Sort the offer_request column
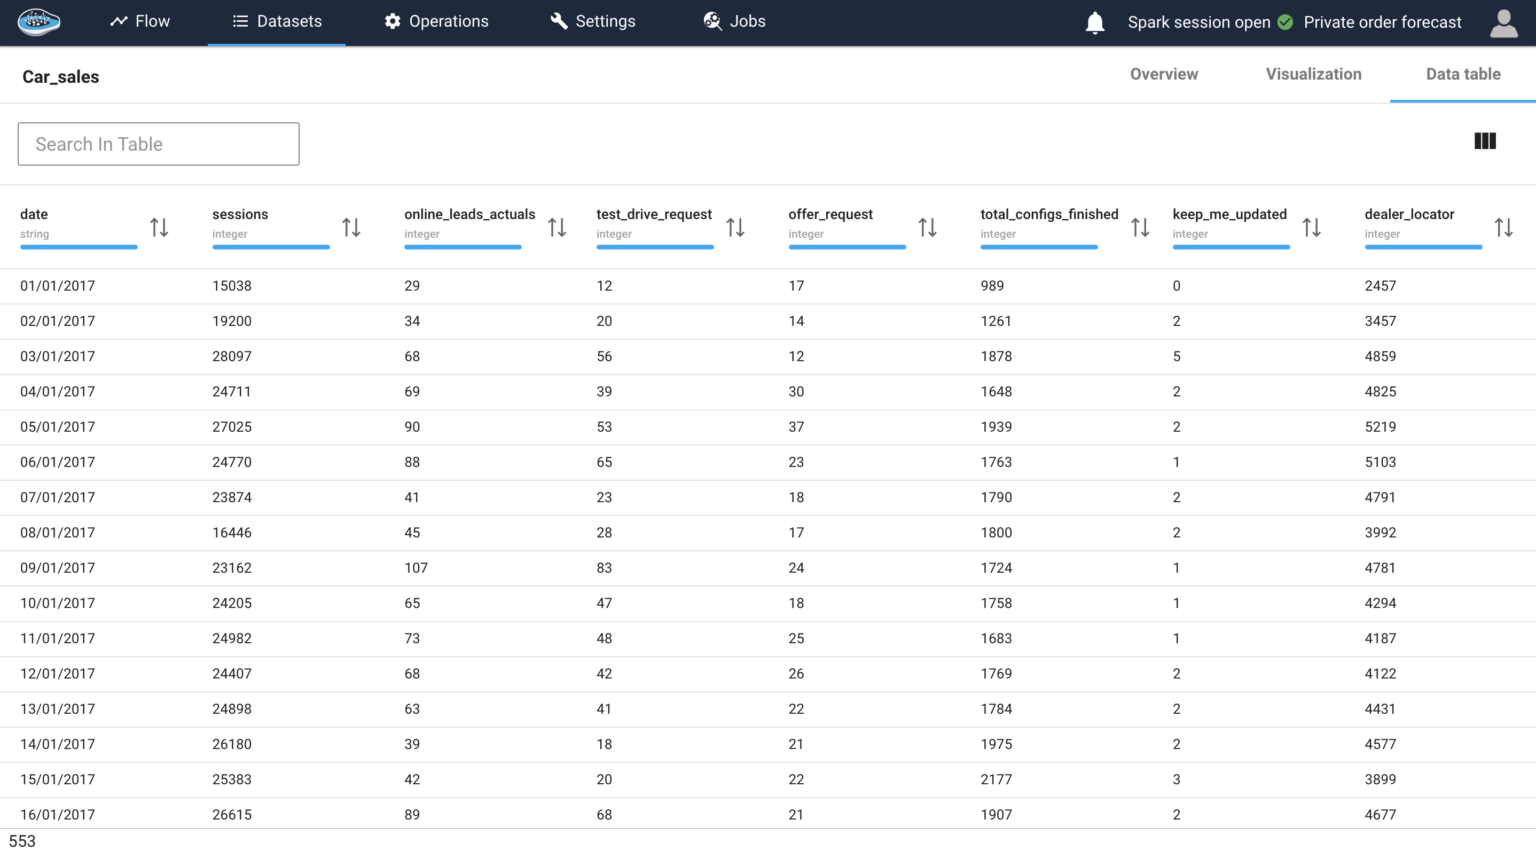The height and width of the screenshot is (858, 1536). coord(927,226)
